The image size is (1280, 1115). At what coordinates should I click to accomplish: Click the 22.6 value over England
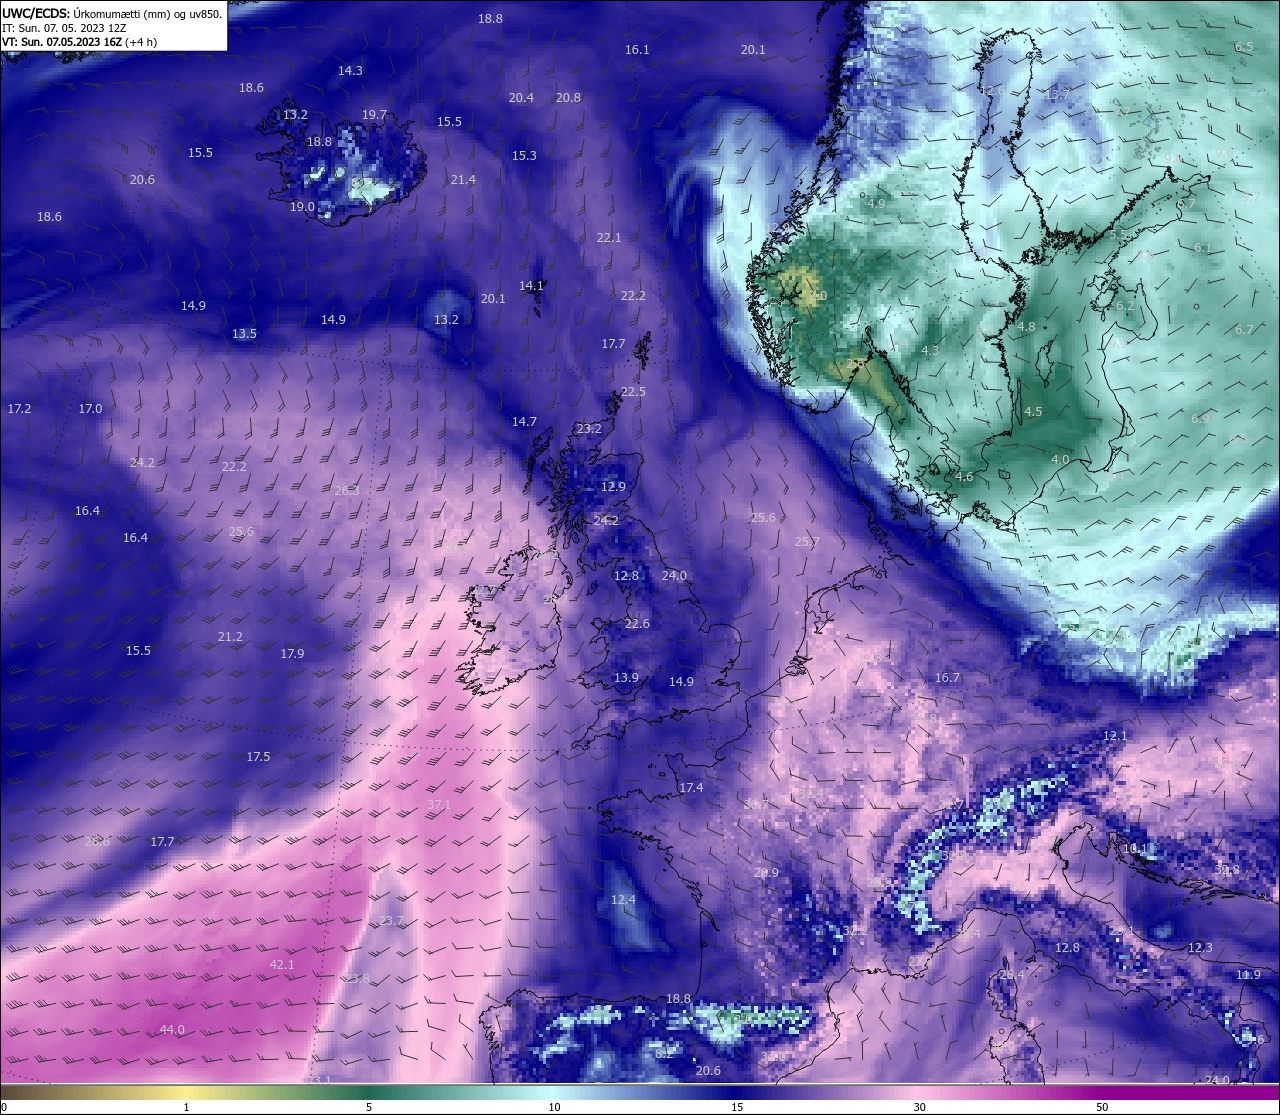coord(637,623)
